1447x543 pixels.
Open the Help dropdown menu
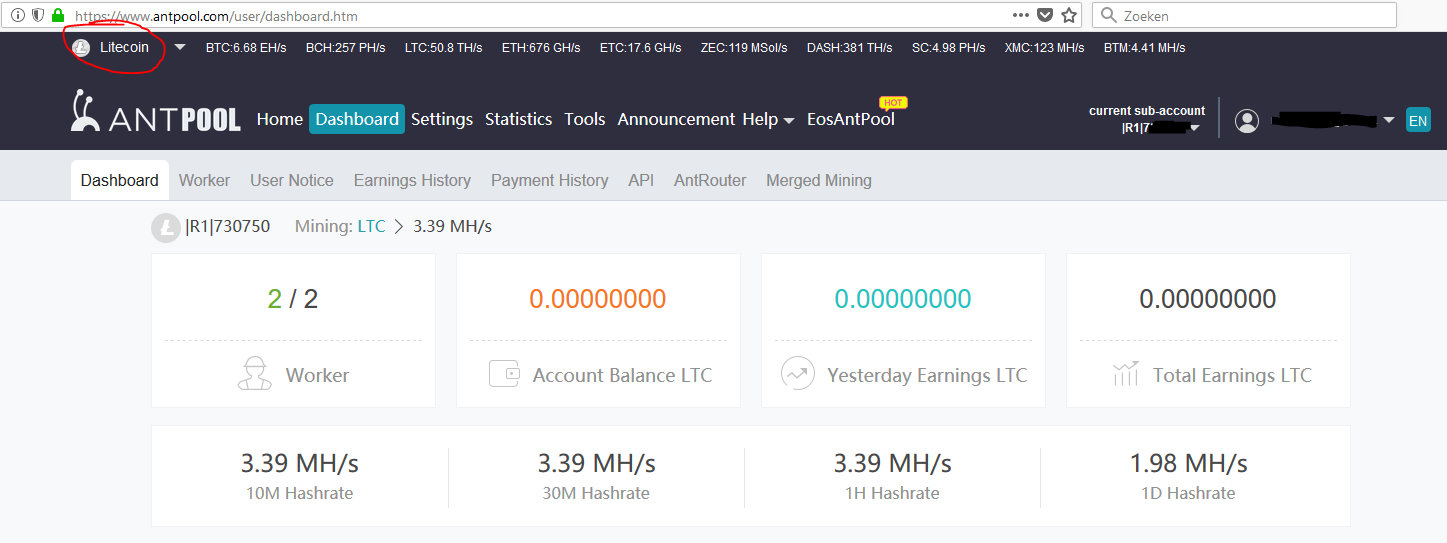point(768,119)
